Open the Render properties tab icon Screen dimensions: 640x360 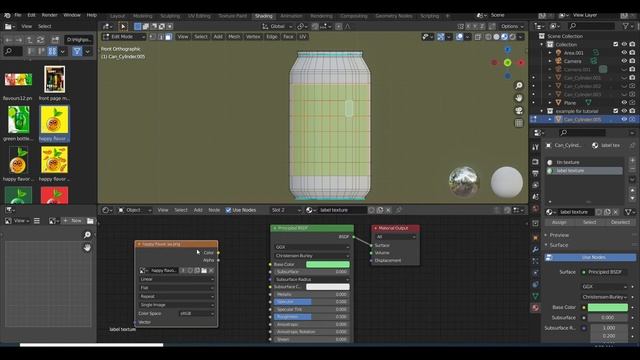click(x=535, y=162)
